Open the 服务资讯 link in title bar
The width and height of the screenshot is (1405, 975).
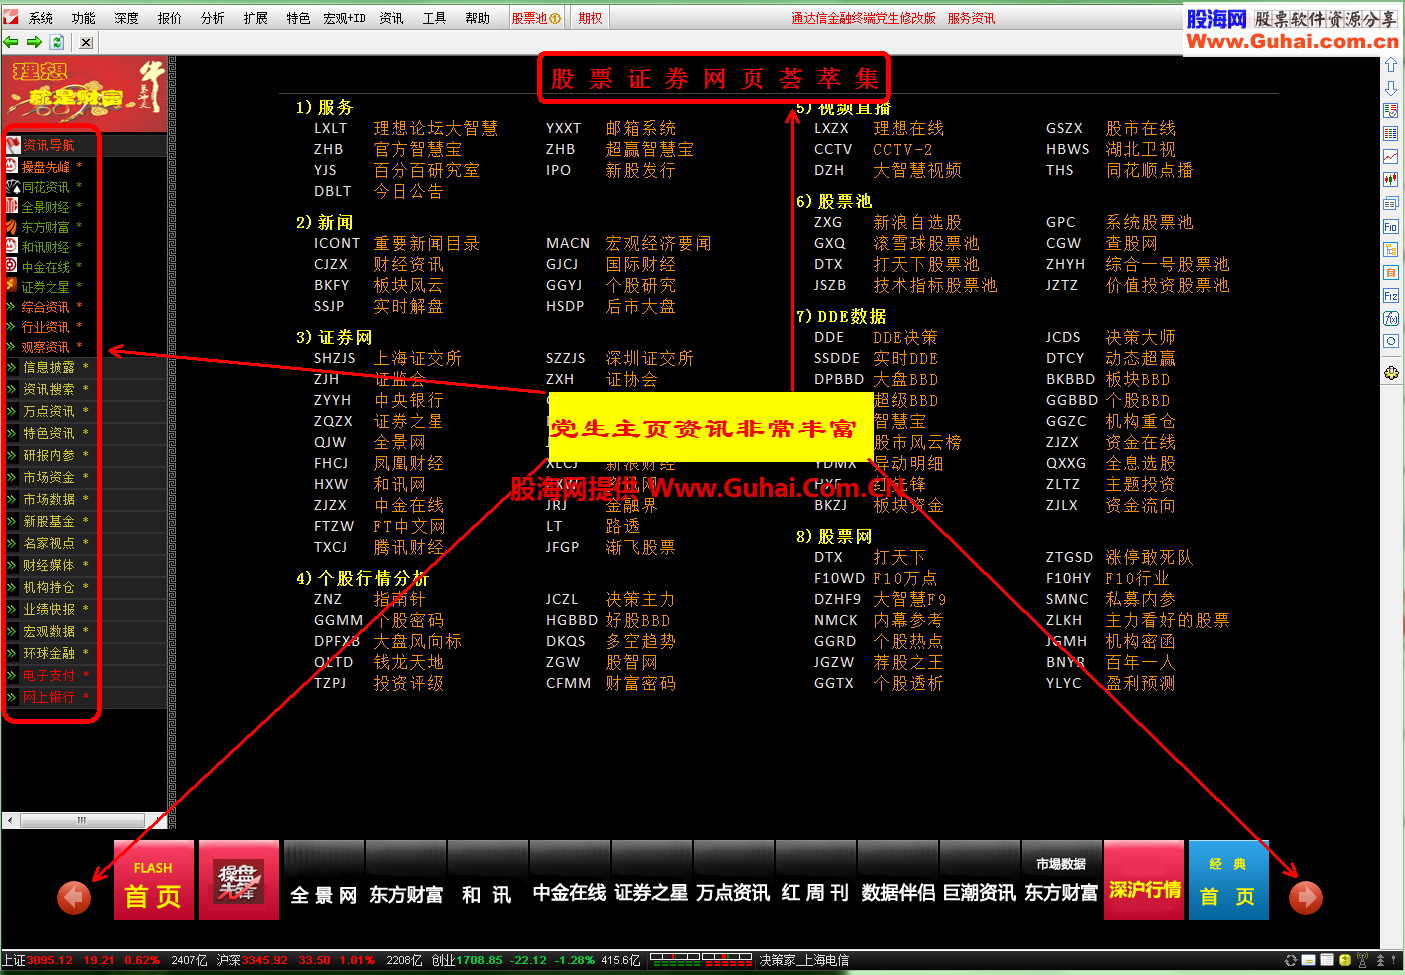971,18
